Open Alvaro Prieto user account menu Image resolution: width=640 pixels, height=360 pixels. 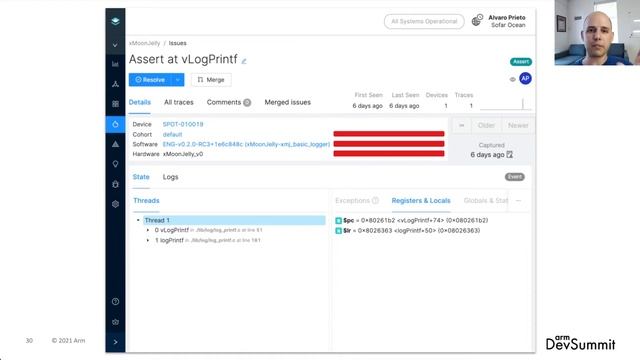(507, 21)
